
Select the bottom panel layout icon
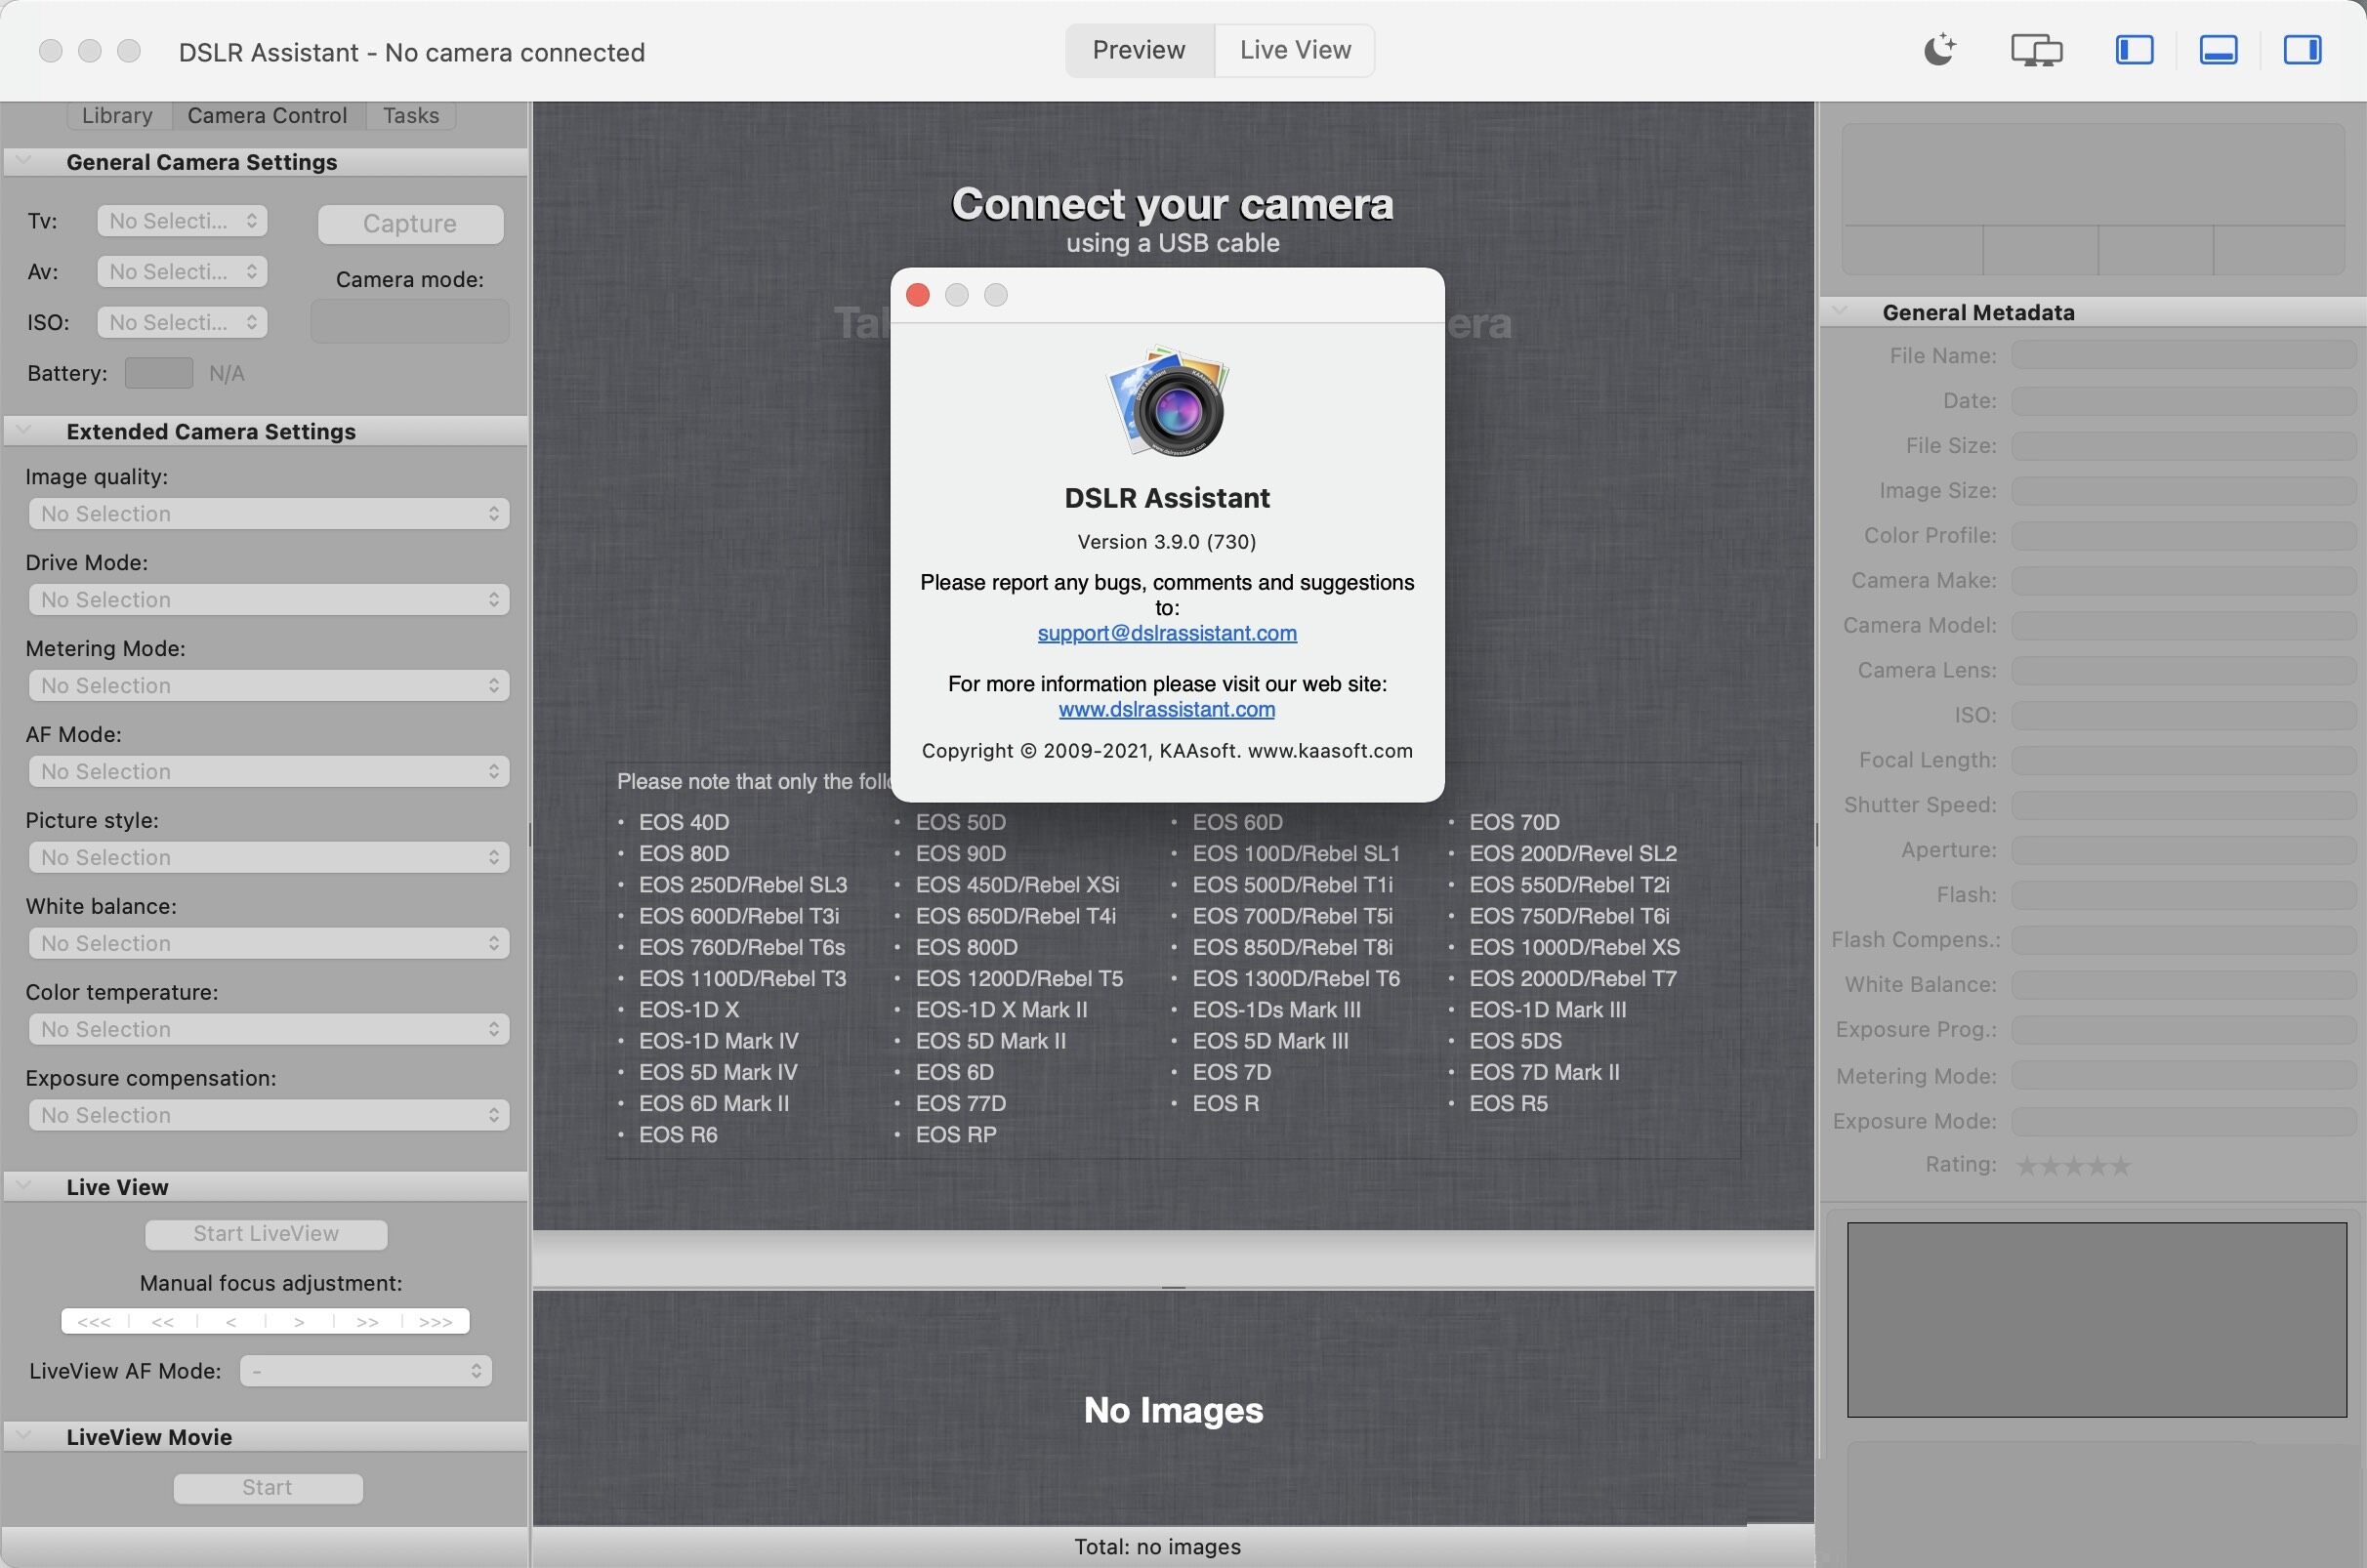click(2217, 49)
